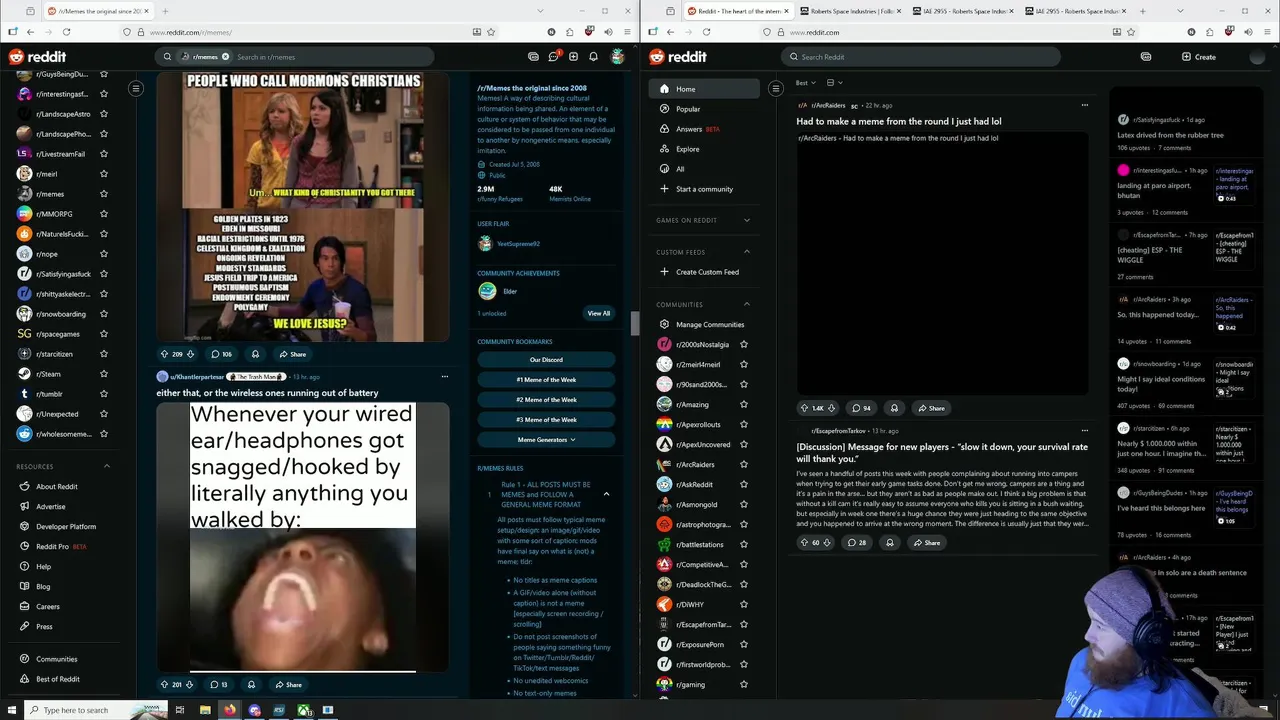The height and width of the screenshot is (720, 1280).
Task: Open recent post 'Latex drived from the rubber tree'
Action: coord(1170,135)
